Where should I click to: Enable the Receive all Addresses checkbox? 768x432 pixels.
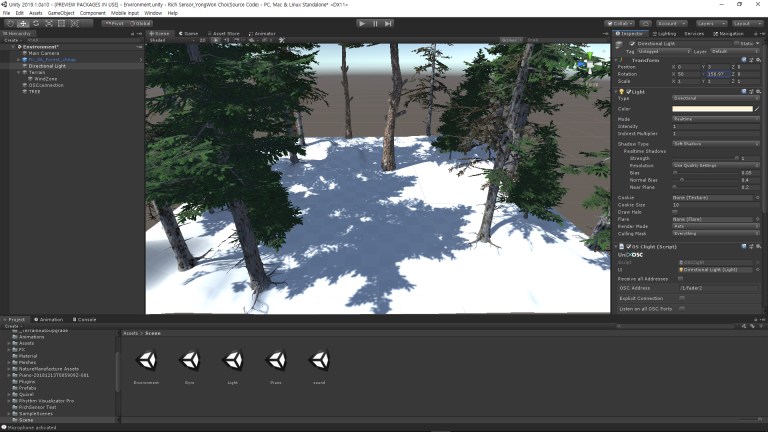click(681, 278)
